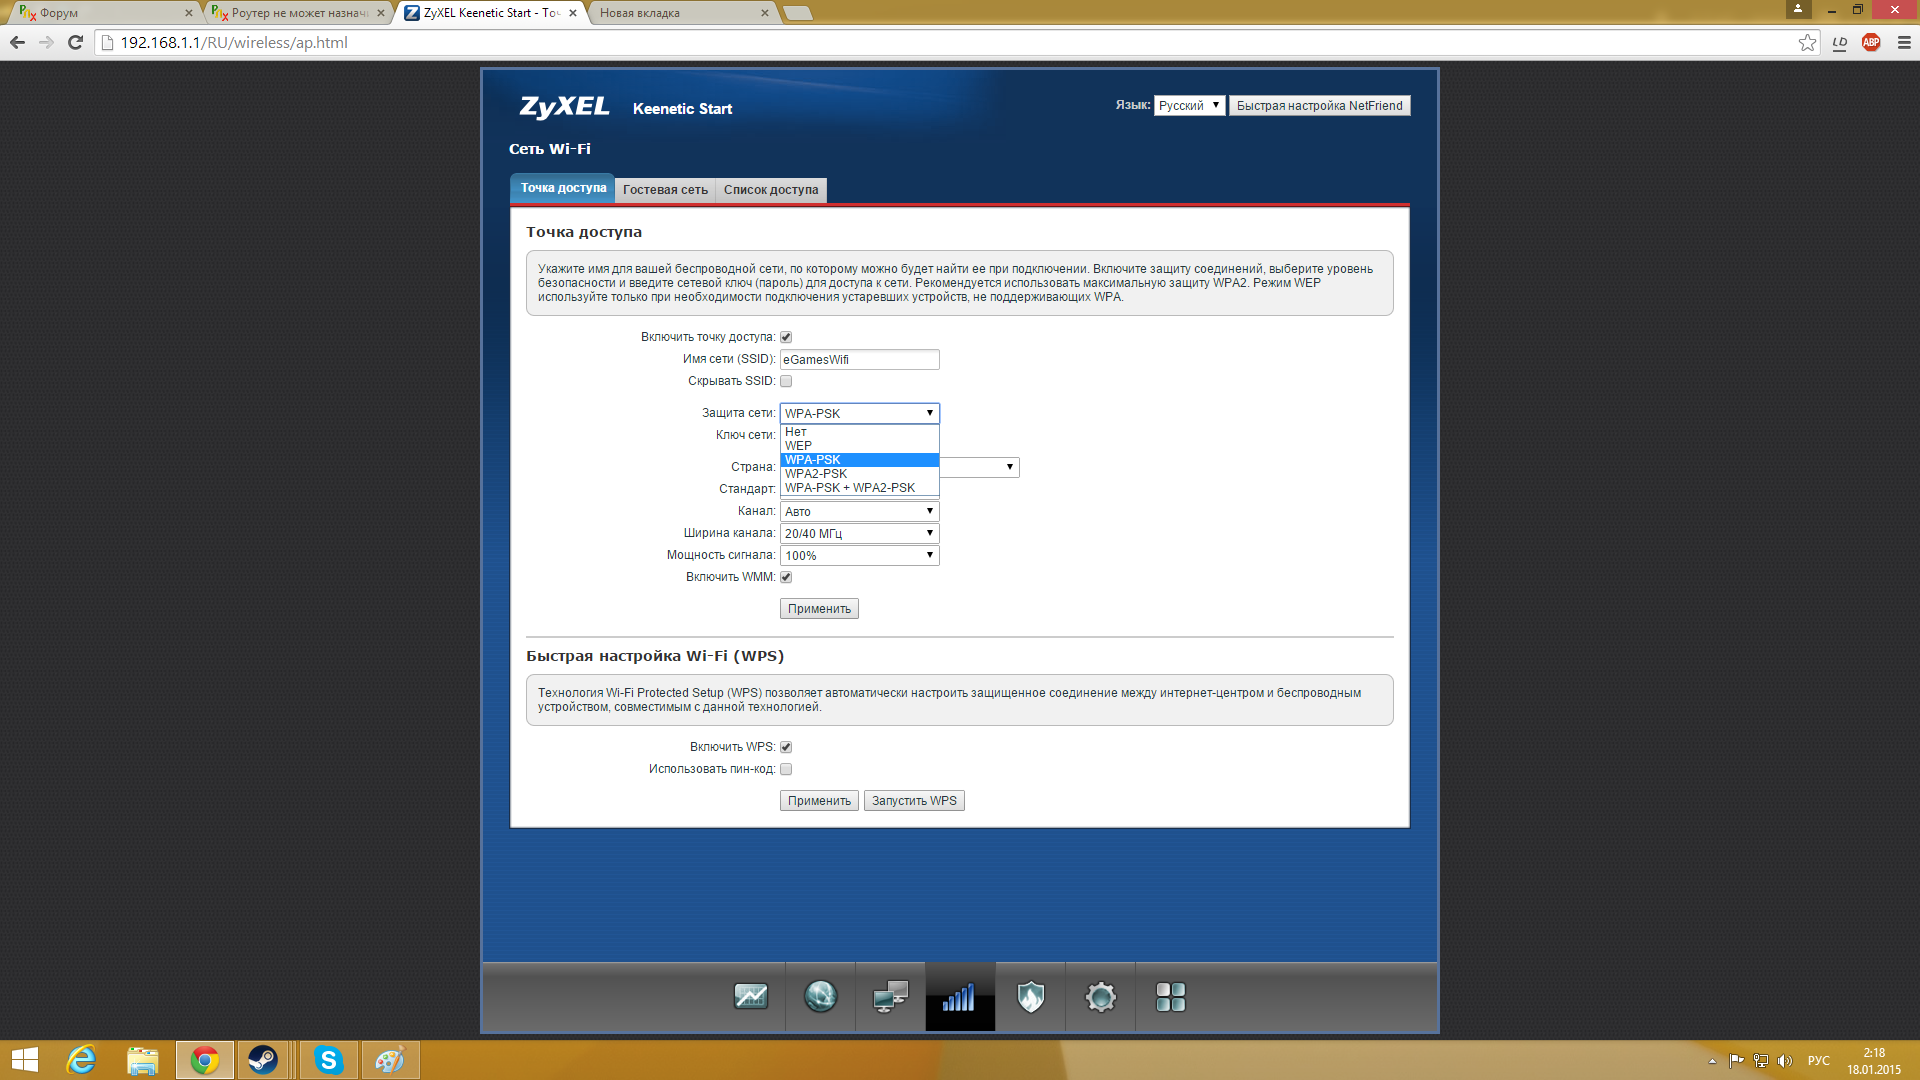Toggle 'Использовать пин-код' checkbox

[786, 769]
